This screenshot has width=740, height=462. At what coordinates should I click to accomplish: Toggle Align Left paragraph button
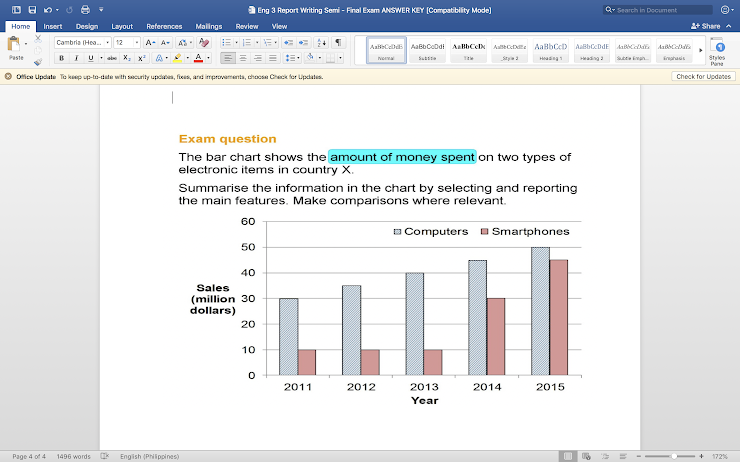(227, 58)
